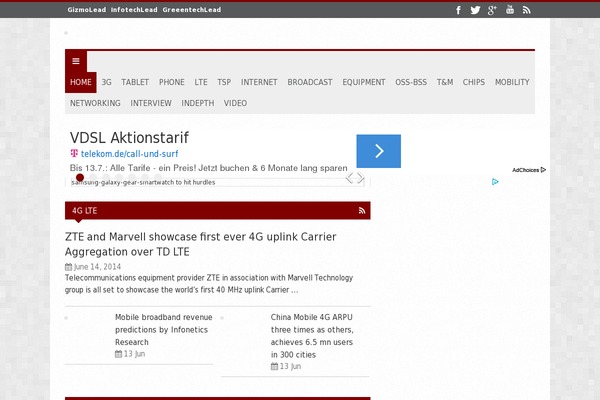This screenshot has height=400, width=600.
Task: Open the InfotechLead link
Action: pyautogui.click(x=134, y=10)
